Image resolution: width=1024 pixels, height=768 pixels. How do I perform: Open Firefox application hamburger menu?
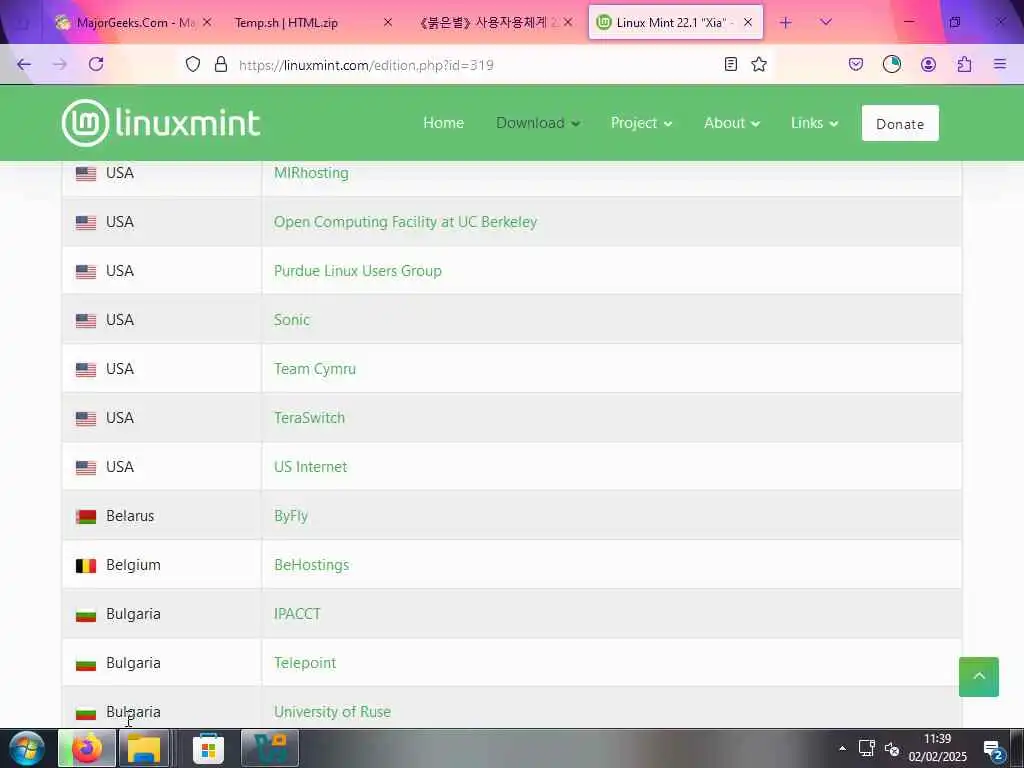pyautogui.click(x=1000, y=64)
